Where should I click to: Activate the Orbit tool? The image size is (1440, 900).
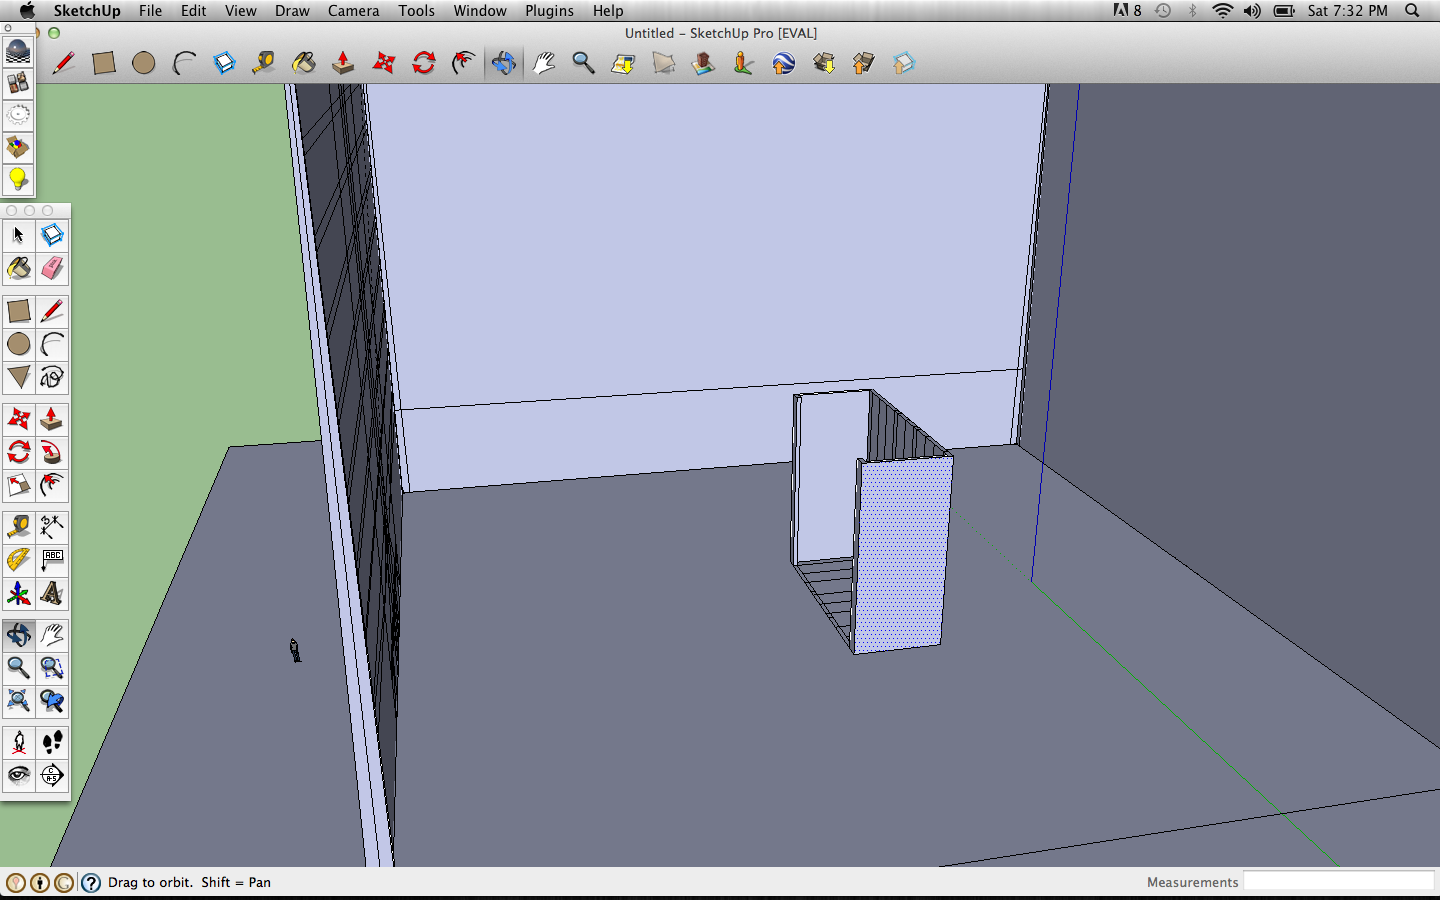(x=504, y=63)
